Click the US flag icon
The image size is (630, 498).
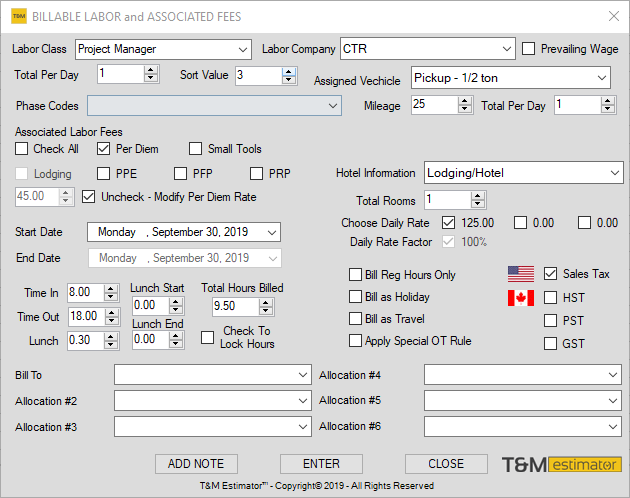point(521,274)
